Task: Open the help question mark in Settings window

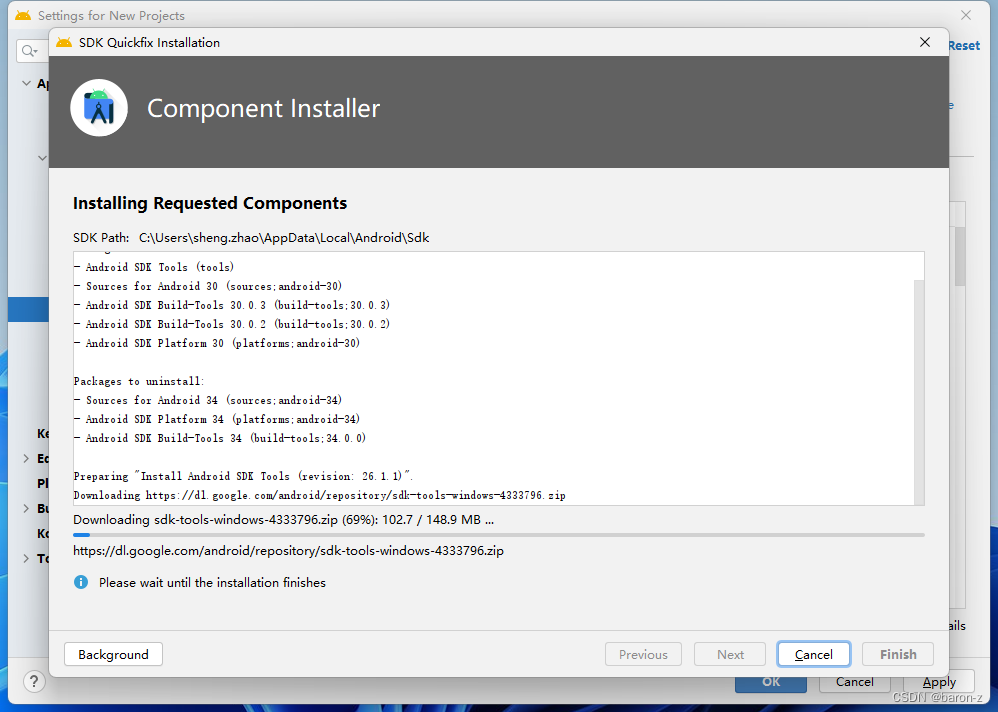Action: 34,682
